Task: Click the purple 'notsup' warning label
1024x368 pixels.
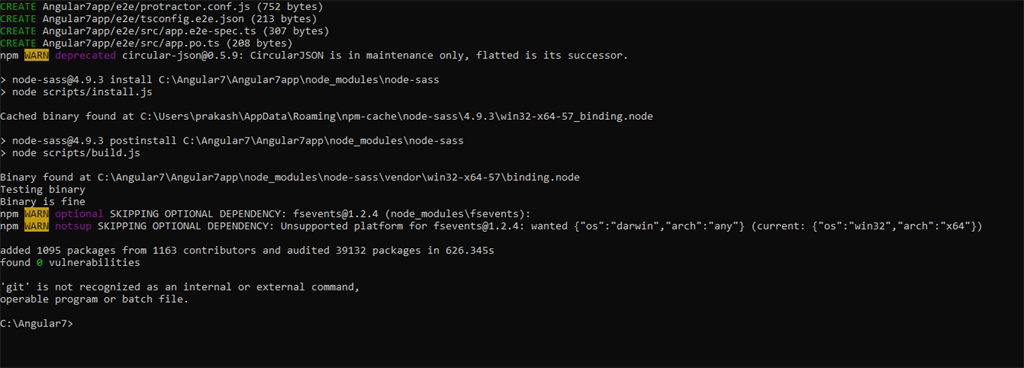Action: (73, 226)
